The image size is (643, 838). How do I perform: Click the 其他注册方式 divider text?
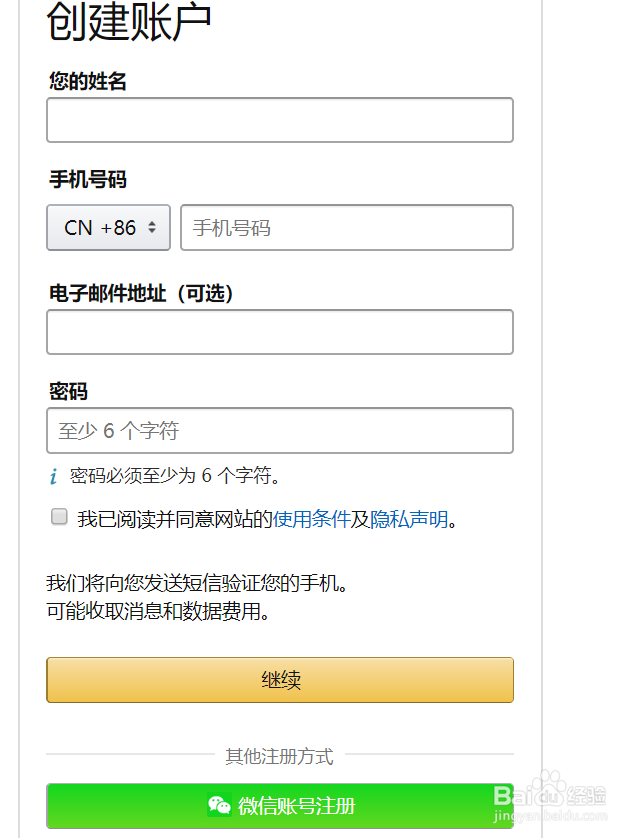tap(279, 756)
